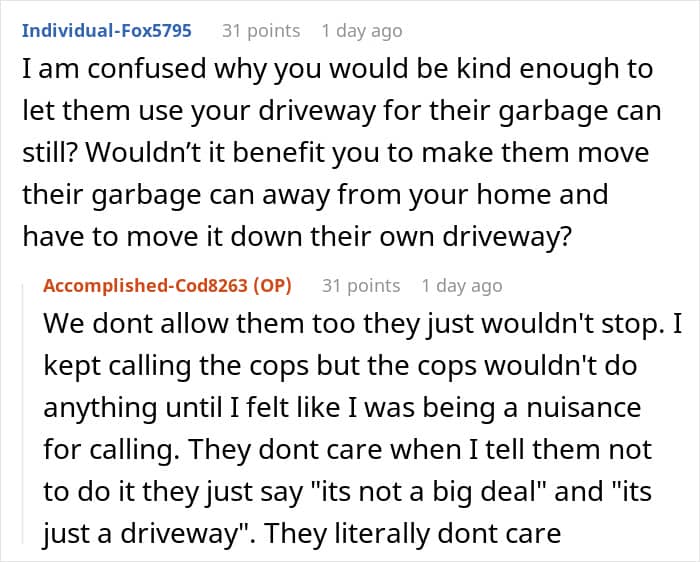
Task: Click the line starting "let them use your driveway"
Action: (341, 111)
